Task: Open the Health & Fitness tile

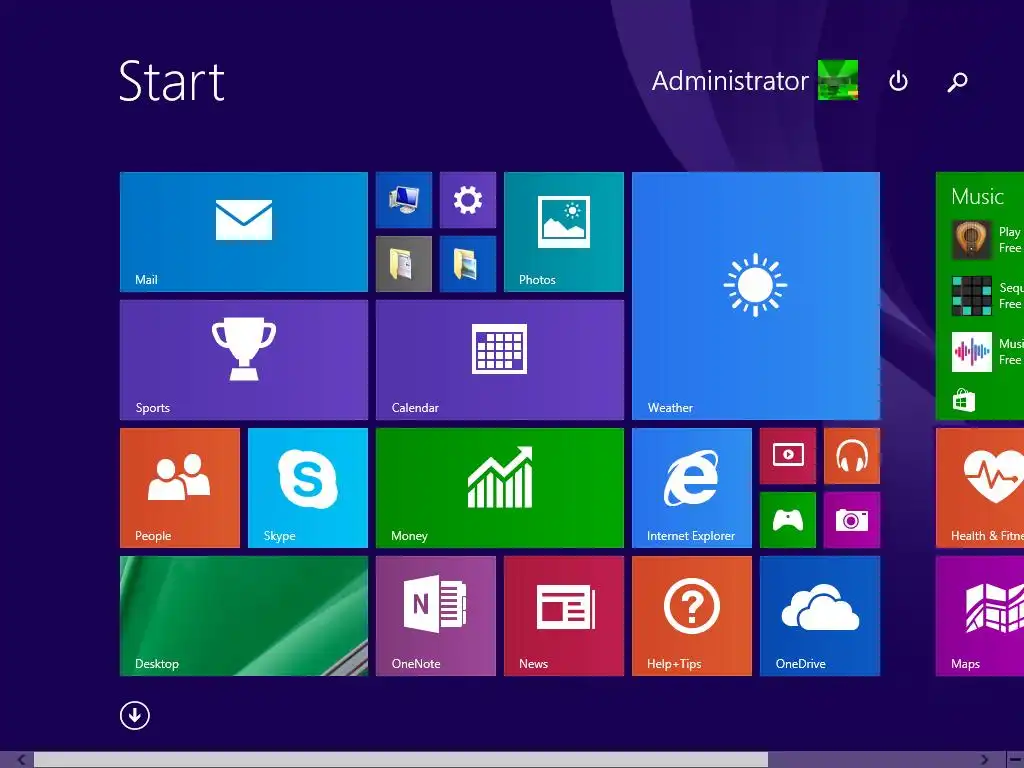Action: 980,488
